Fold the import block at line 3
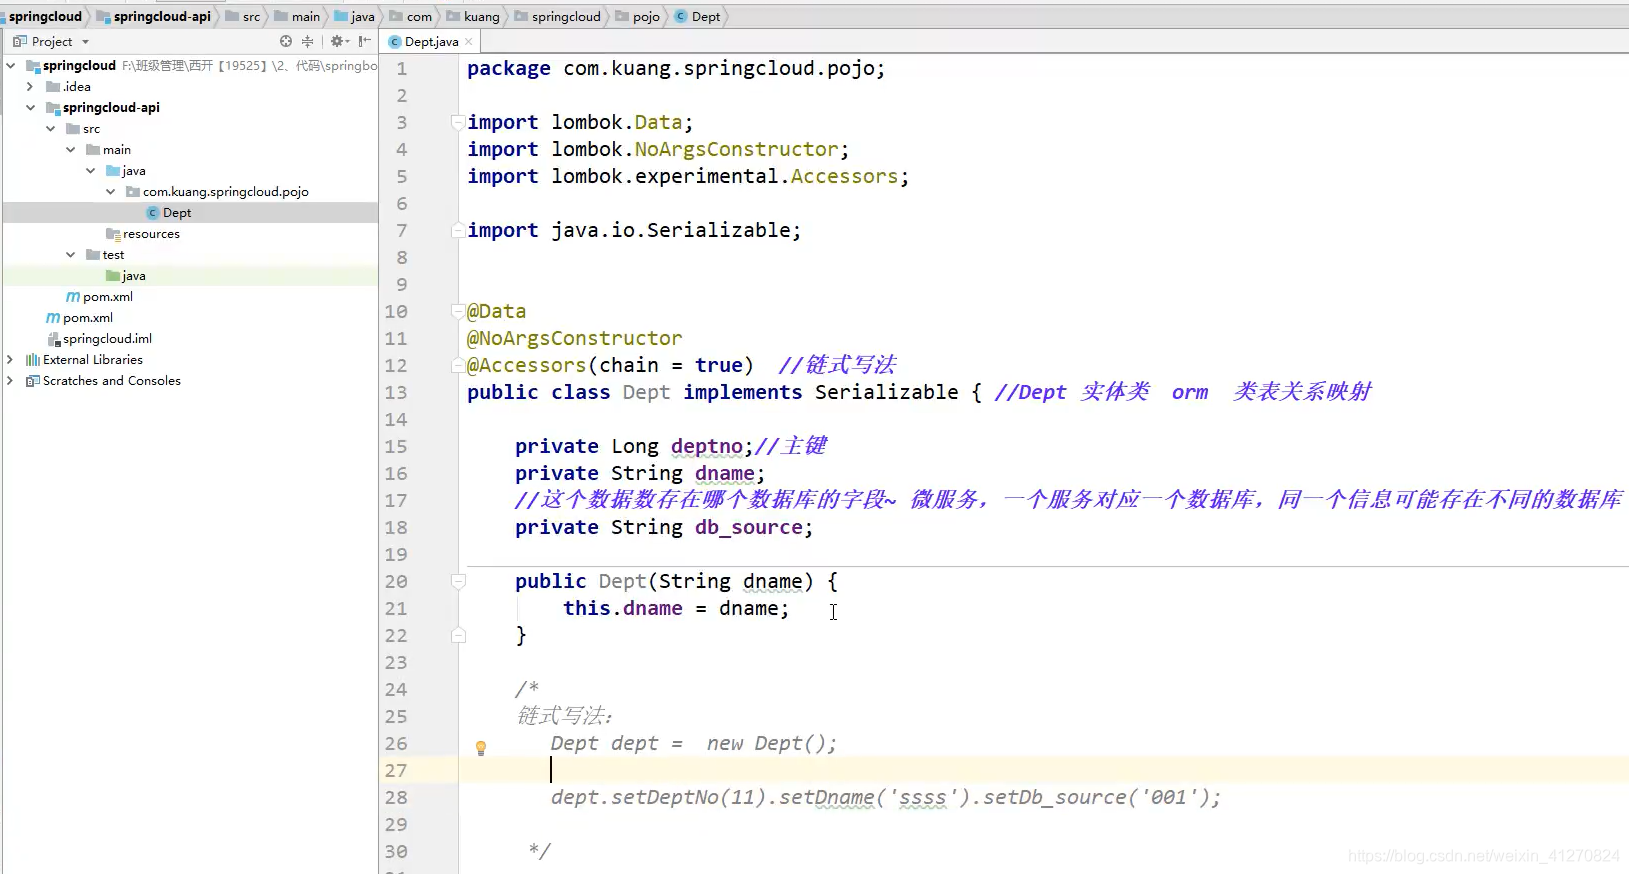Viewport: 1629px width, 874px height. coord(458,122)
